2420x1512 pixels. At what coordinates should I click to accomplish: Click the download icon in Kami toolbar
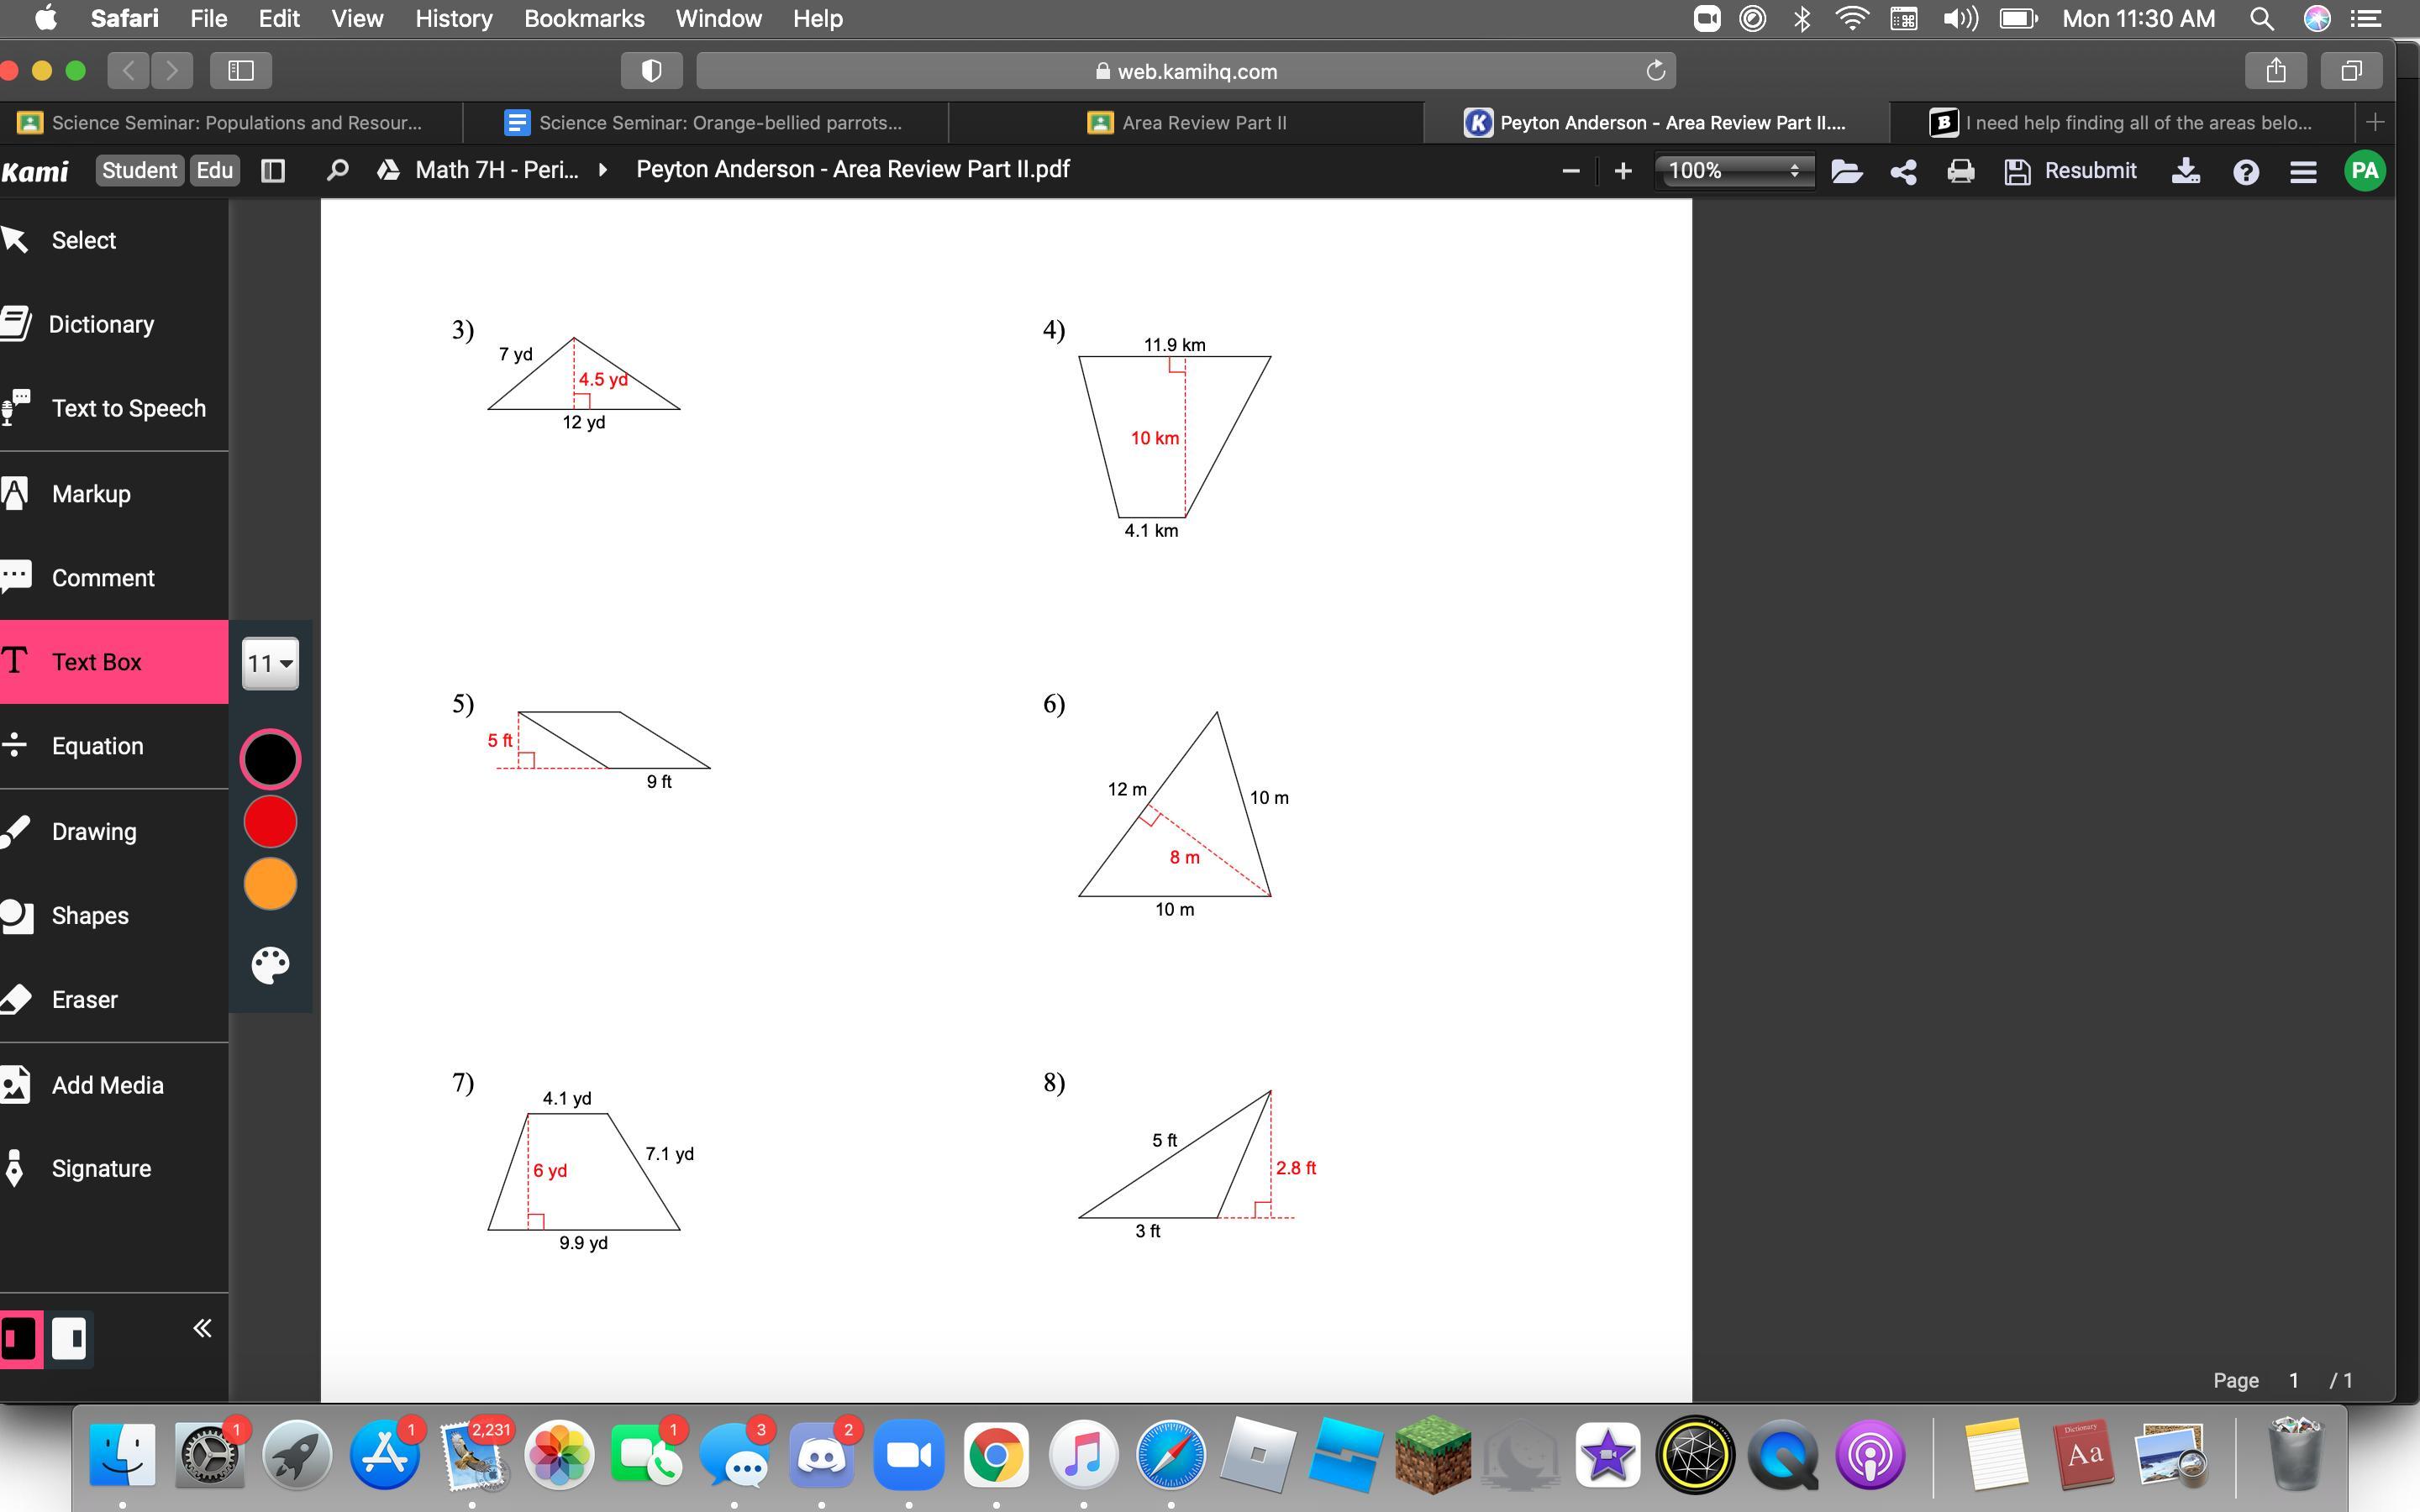coord(2185,172)
